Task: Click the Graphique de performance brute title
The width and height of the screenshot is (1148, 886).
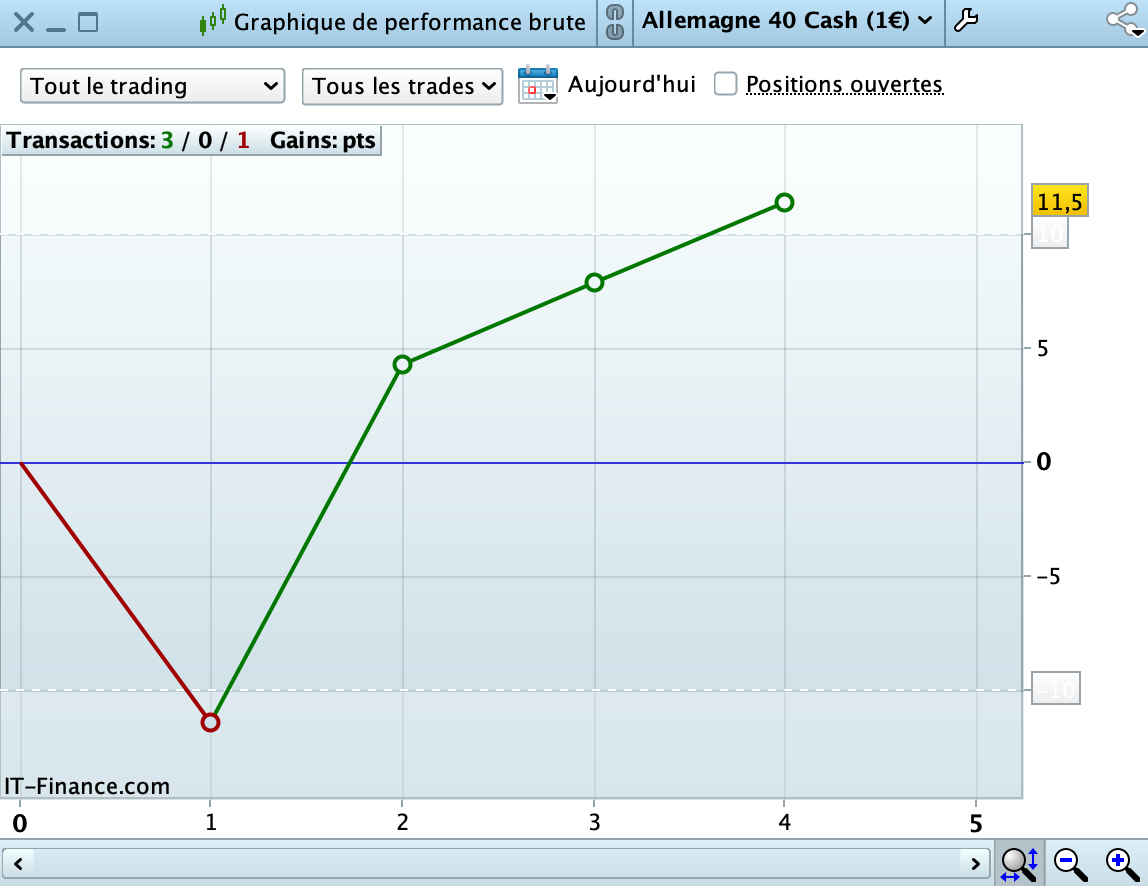Action: click(410, 22)
